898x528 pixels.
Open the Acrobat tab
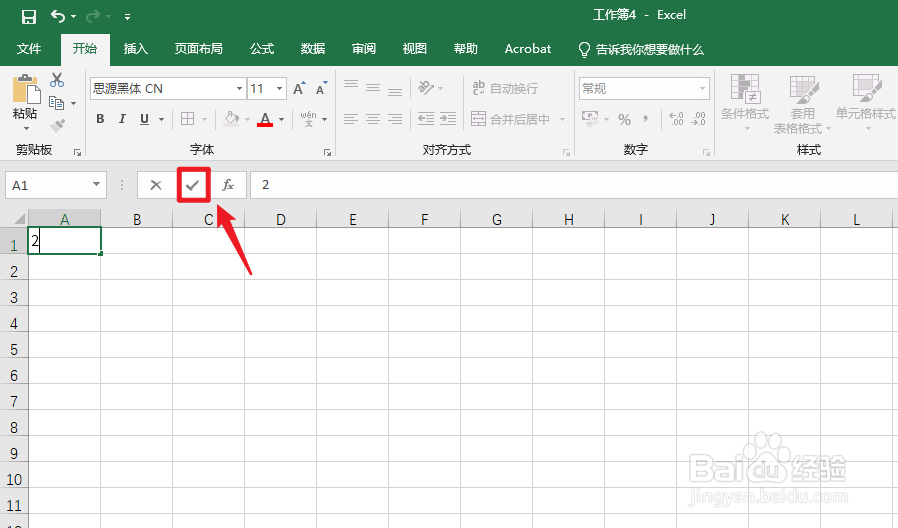(x=527, y=49)
